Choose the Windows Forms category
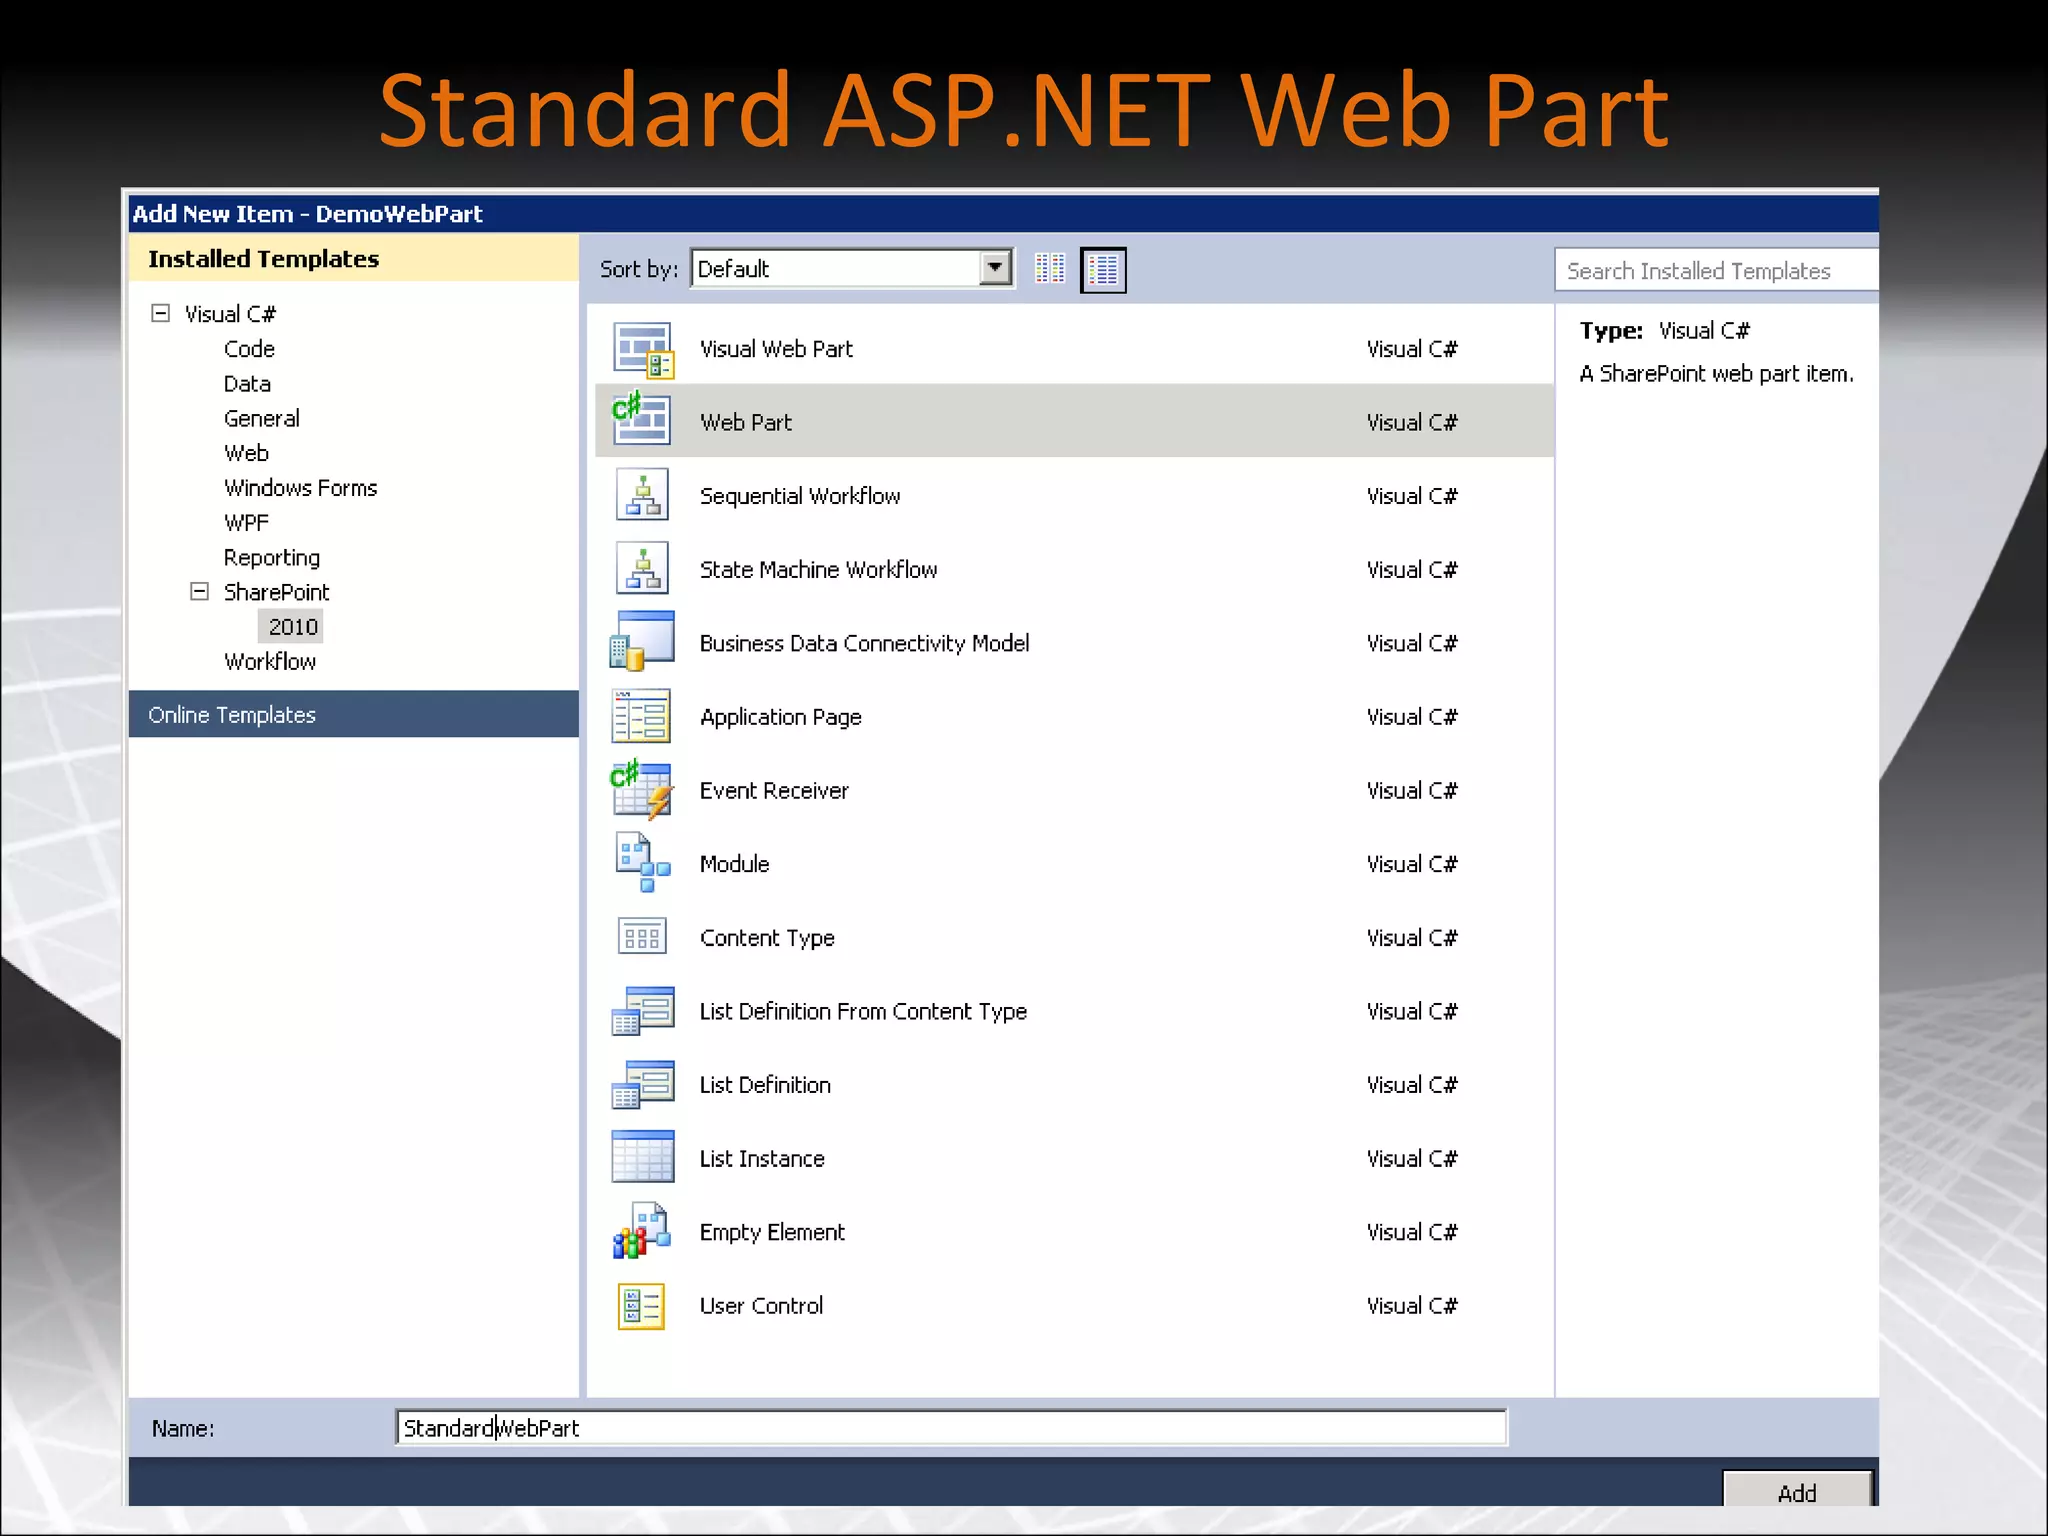 point(300,488)
